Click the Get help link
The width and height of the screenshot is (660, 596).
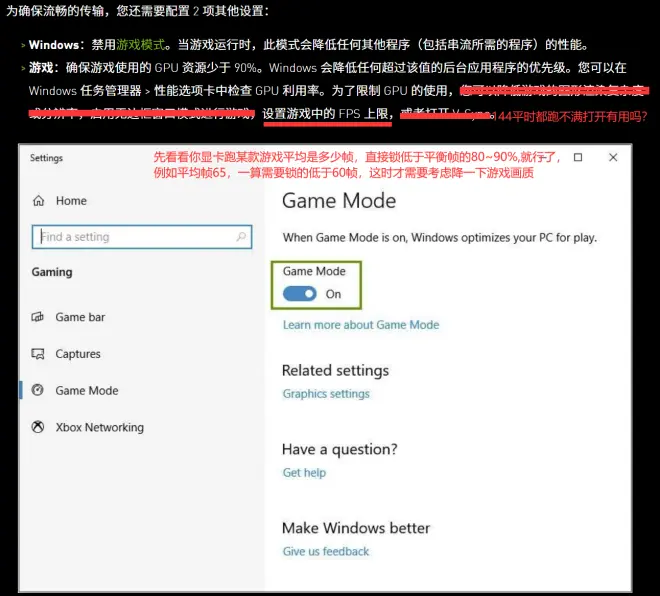304,472
